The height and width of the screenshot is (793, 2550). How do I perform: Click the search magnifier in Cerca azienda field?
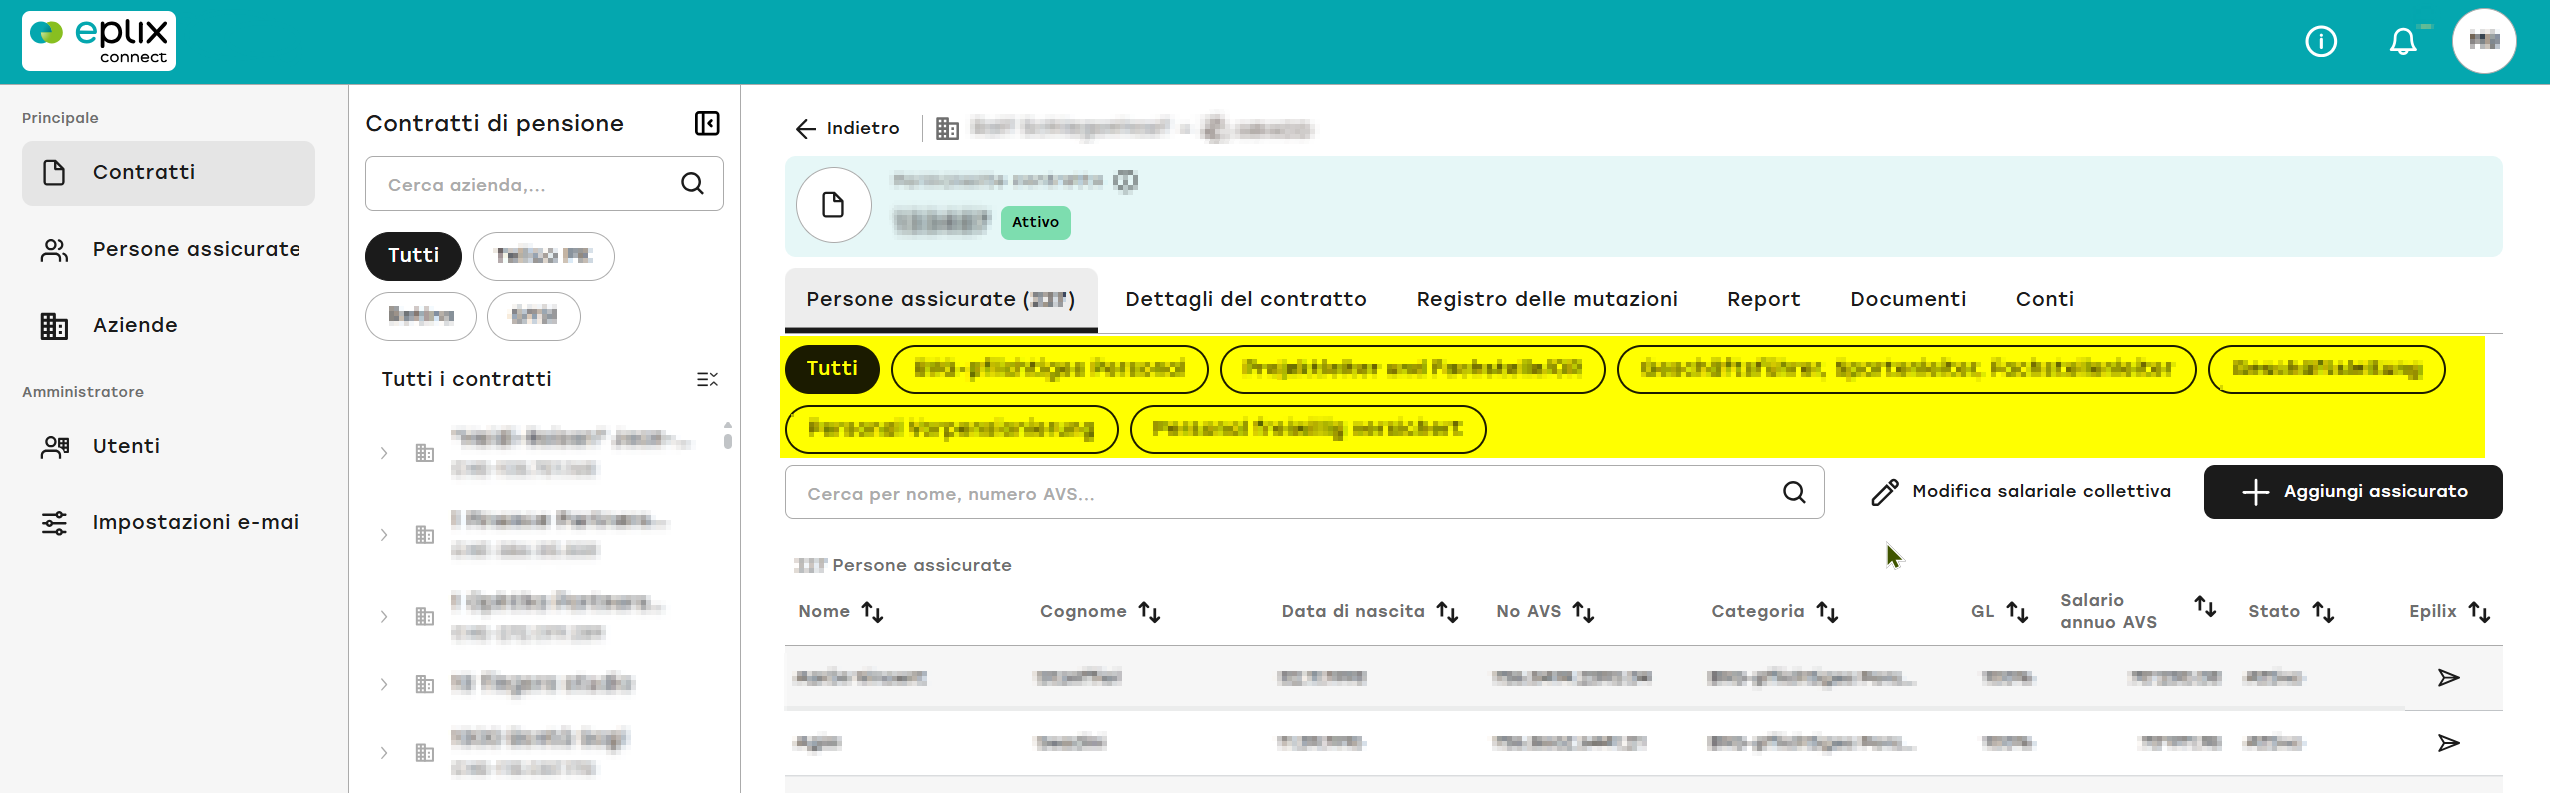(x=692, y=183)
